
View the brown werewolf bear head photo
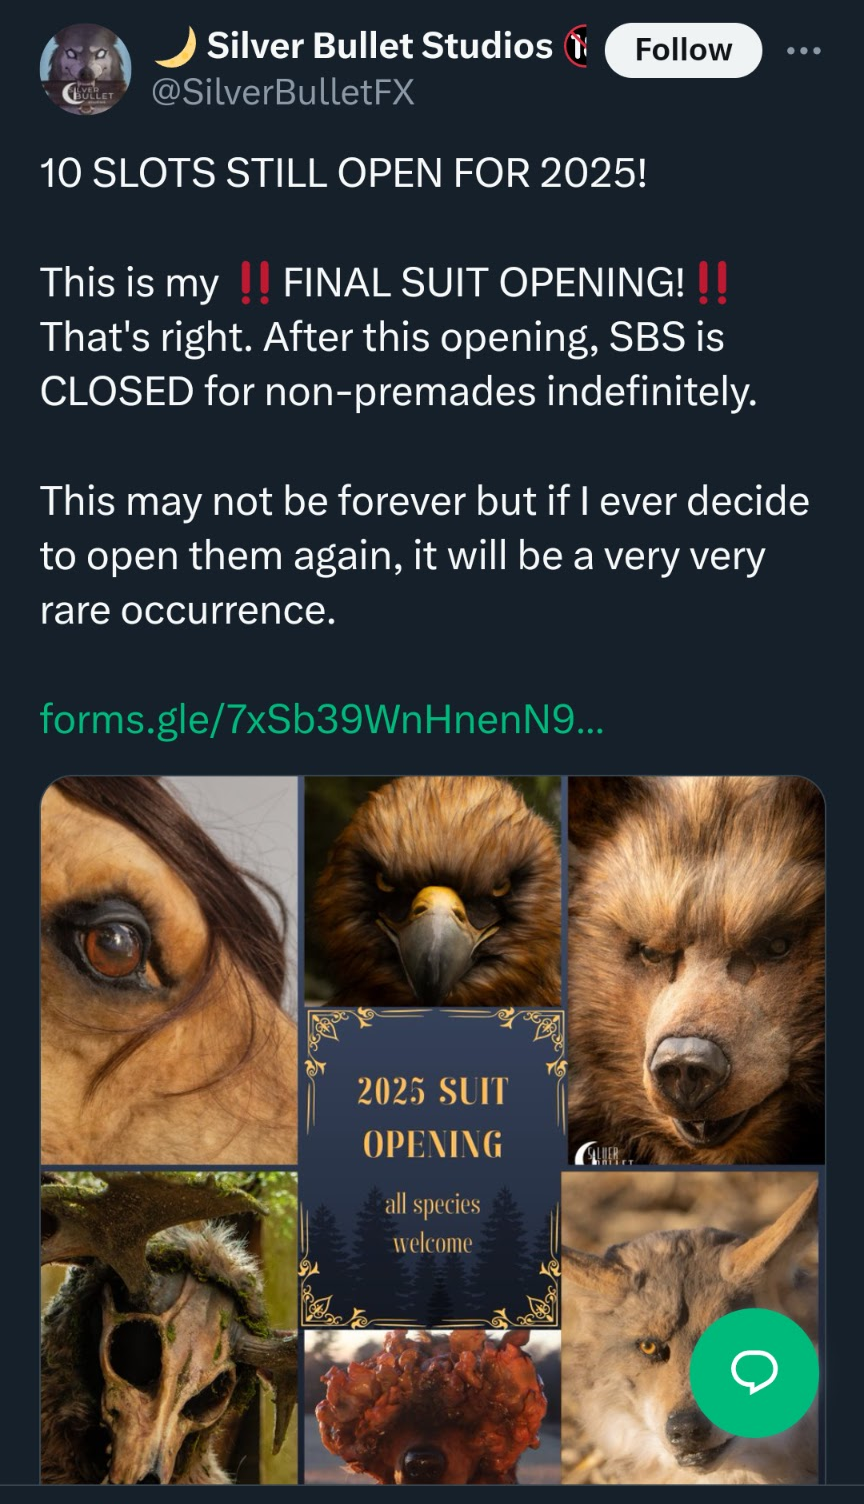[x=696, y=970]
